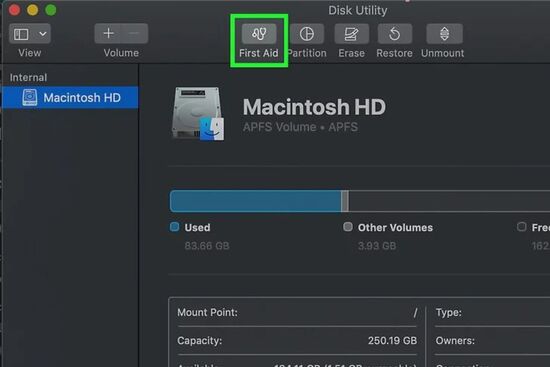This screenshot has width=550, height=367.
Task: Click the Capacity 250.19 GB row
Action: click(x=297, y=340)
